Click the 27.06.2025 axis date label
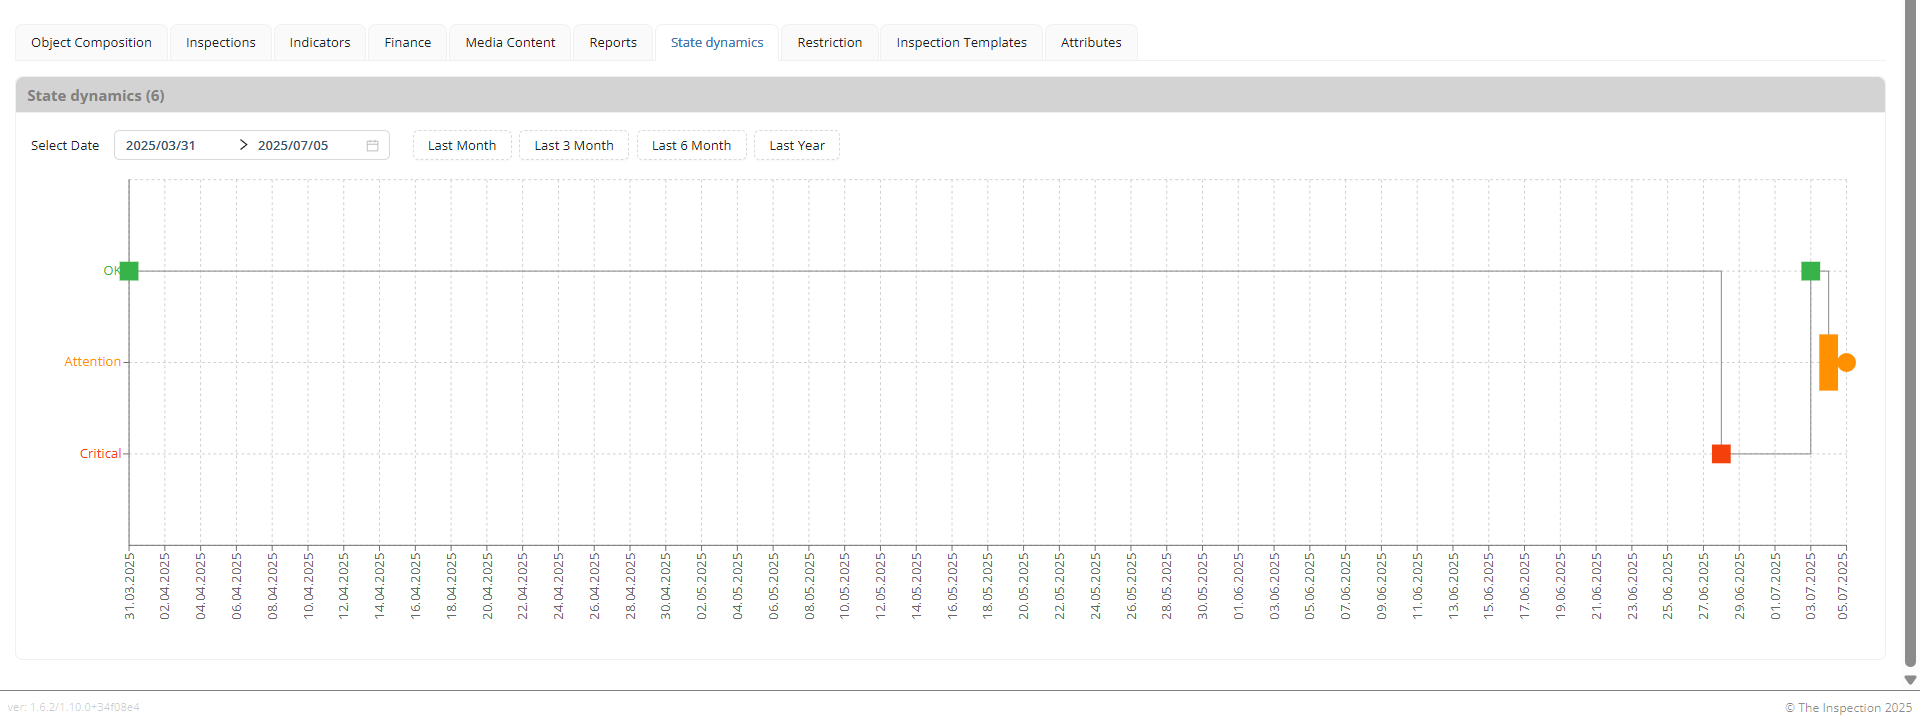This screenshot has height=725, width=1920. tap(1703, 586)
